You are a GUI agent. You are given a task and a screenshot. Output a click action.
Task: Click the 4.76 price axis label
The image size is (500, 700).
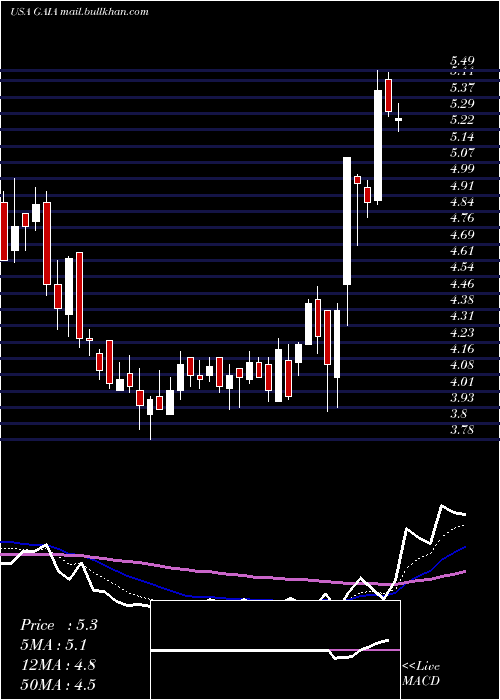(x=462, y=218)
